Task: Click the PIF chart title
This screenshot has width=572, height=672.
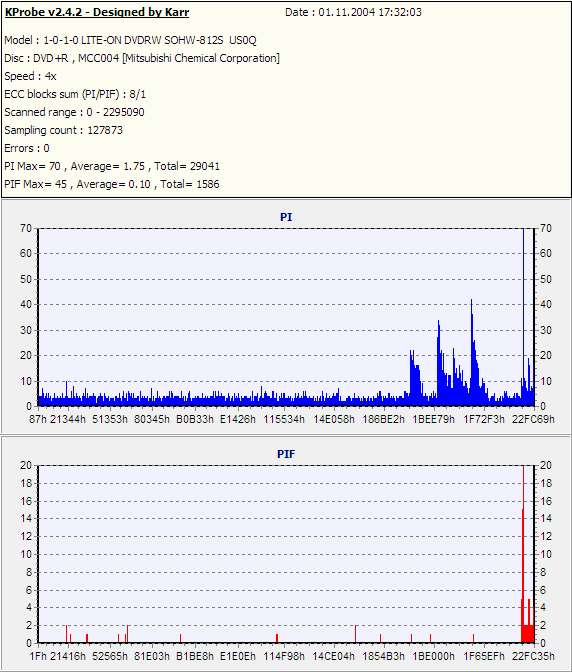Action: [286, 454]
